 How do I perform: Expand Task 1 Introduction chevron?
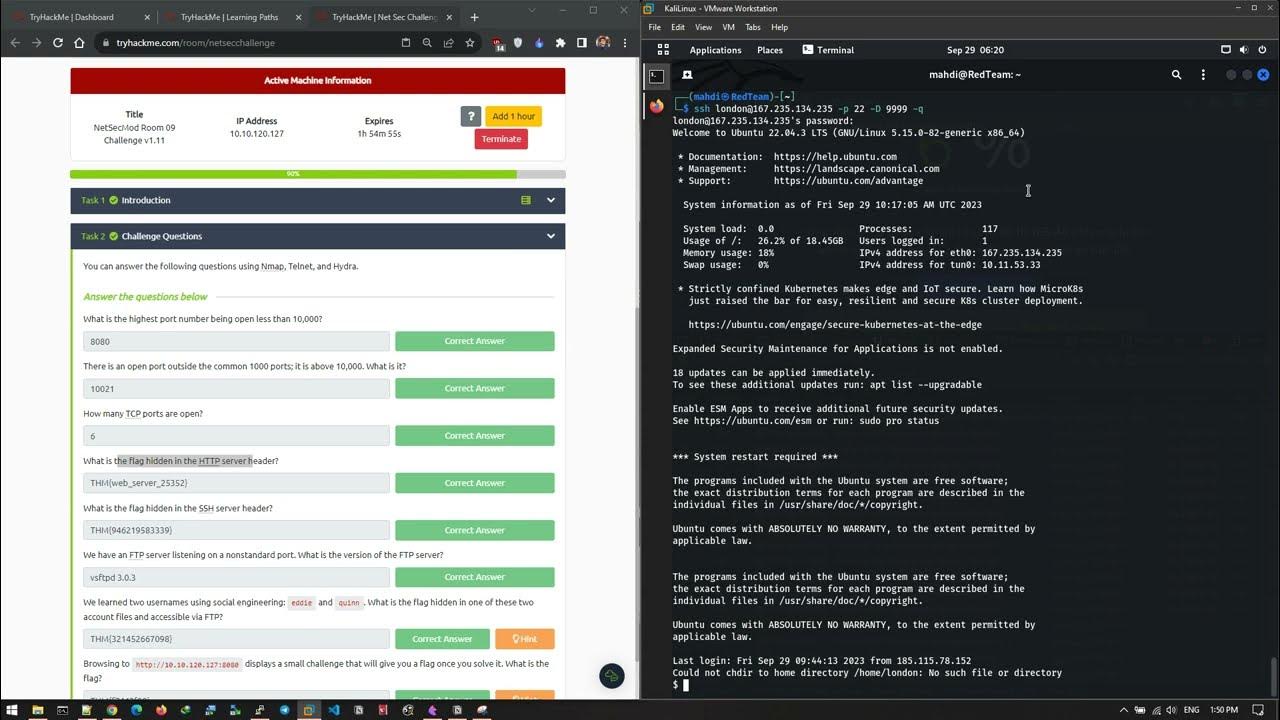[550, 200]
